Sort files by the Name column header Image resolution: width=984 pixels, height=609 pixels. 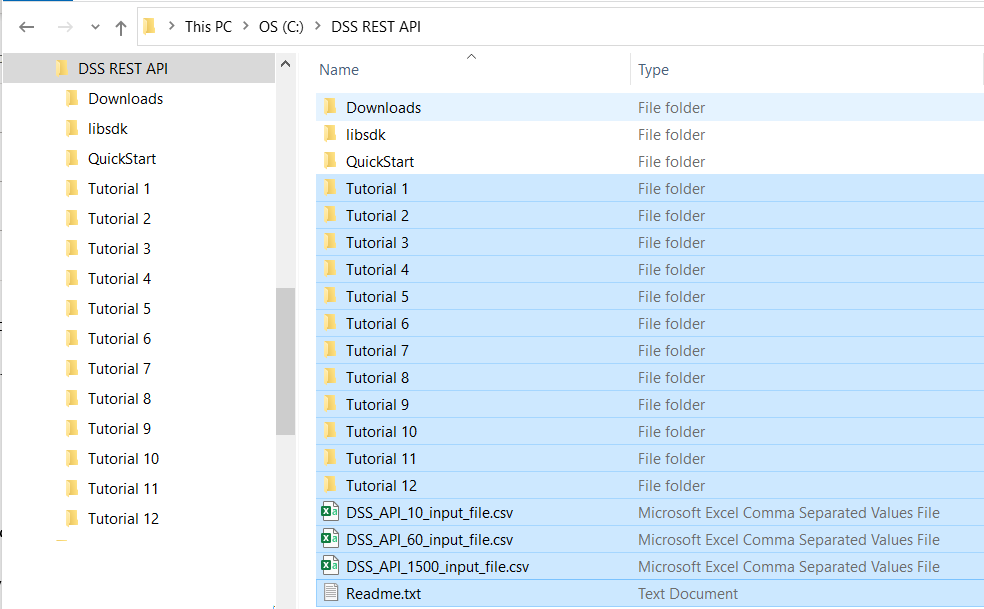(339, 70)
